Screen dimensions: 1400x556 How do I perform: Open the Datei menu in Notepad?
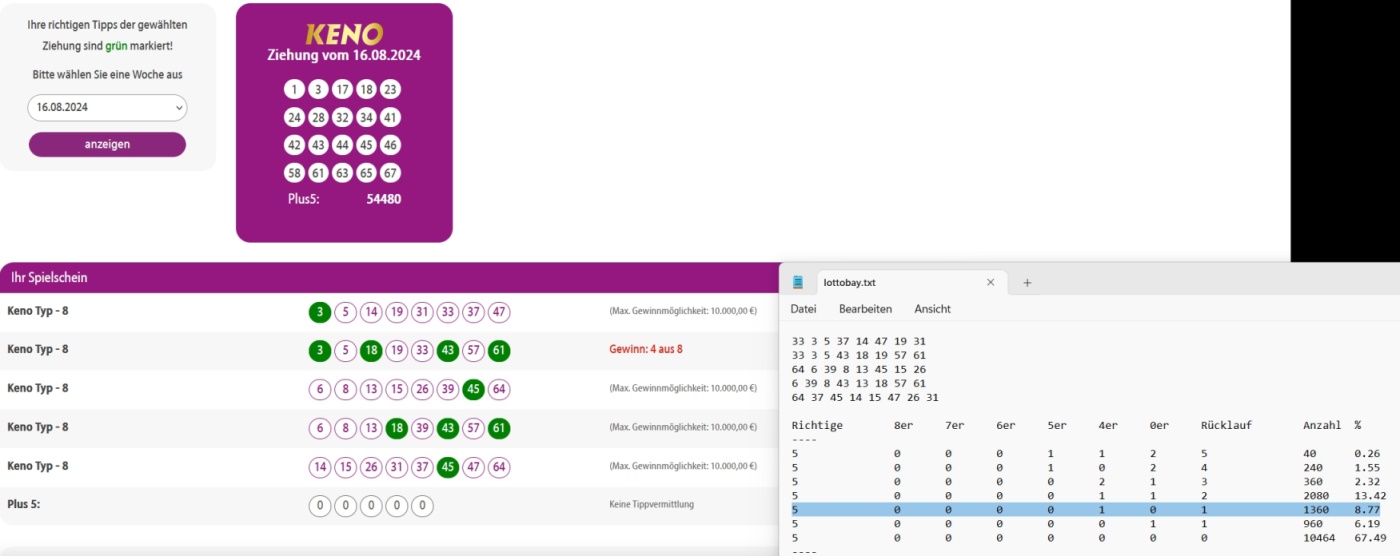803,309
